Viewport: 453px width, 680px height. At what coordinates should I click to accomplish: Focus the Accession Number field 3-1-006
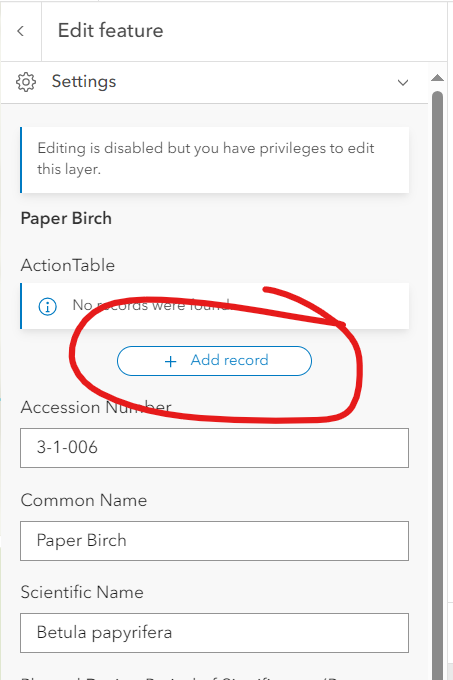tap(215, 448)
